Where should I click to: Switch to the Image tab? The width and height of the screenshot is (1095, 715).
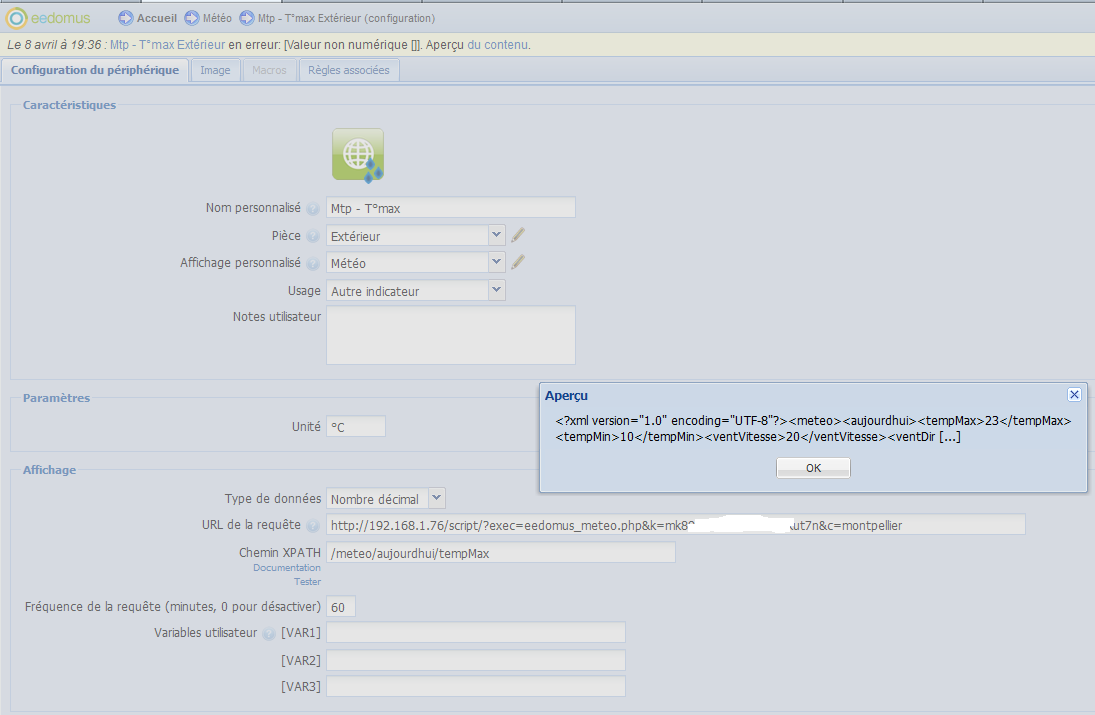pos(215,70)
